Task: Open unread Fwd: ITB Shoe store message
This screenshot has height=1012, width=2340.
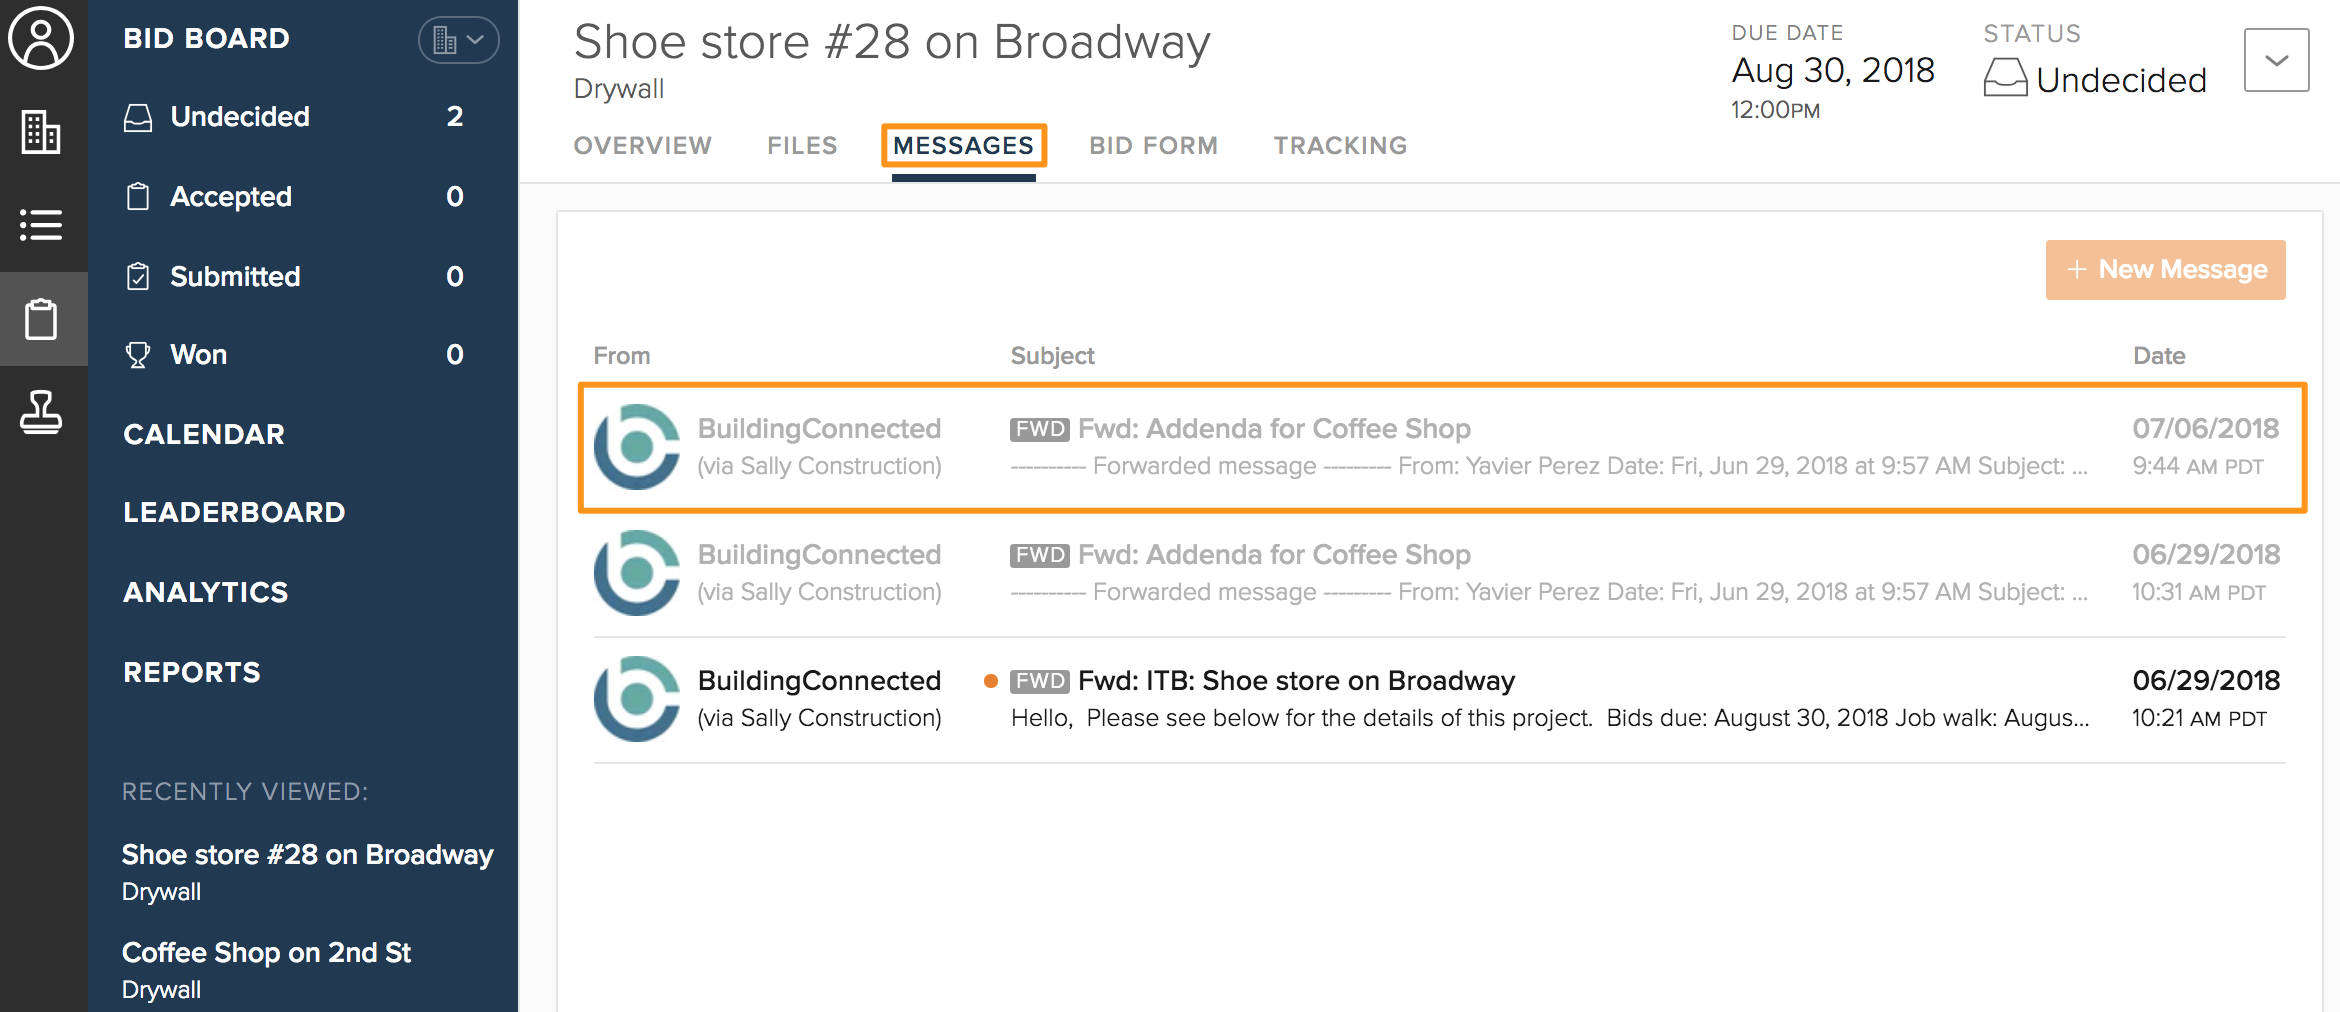Action: point(1296,681)
